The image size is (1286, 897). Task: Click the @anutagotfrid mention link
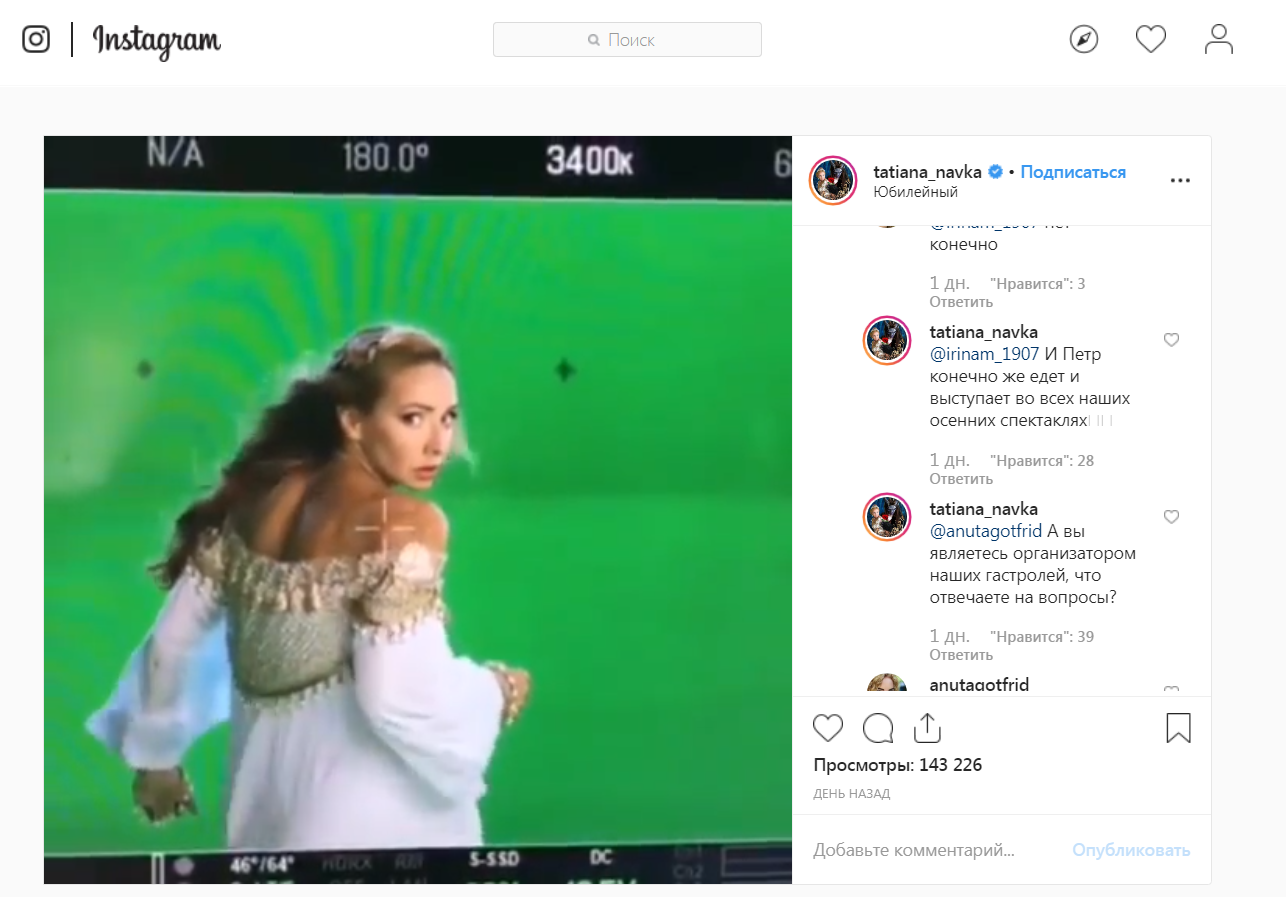986,531
